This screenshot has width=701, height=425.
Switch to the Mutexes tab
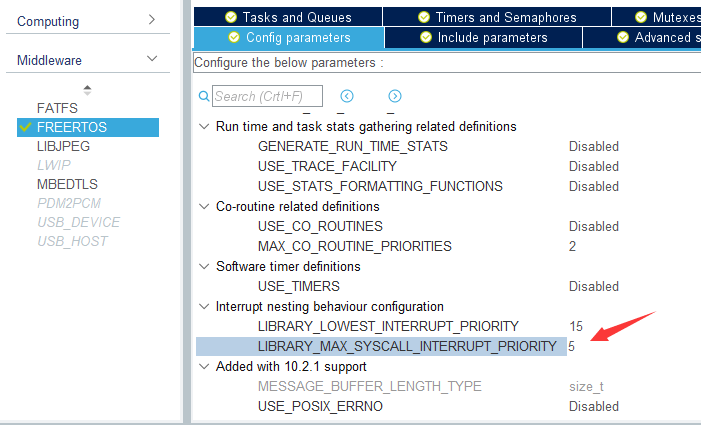(x=656, y=17)
